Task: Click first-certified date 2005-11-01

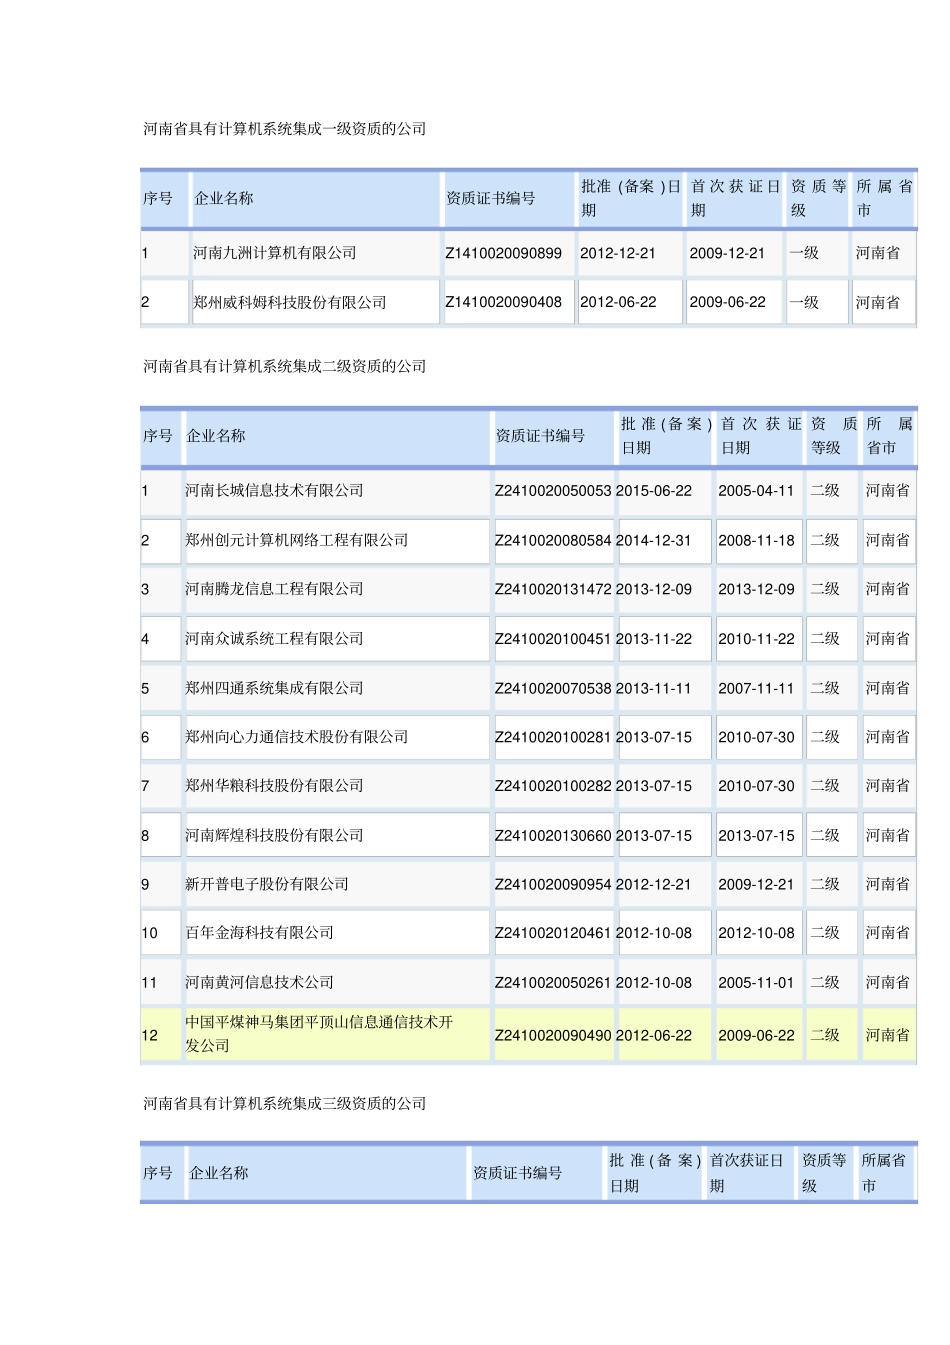Action: (756, 983)
